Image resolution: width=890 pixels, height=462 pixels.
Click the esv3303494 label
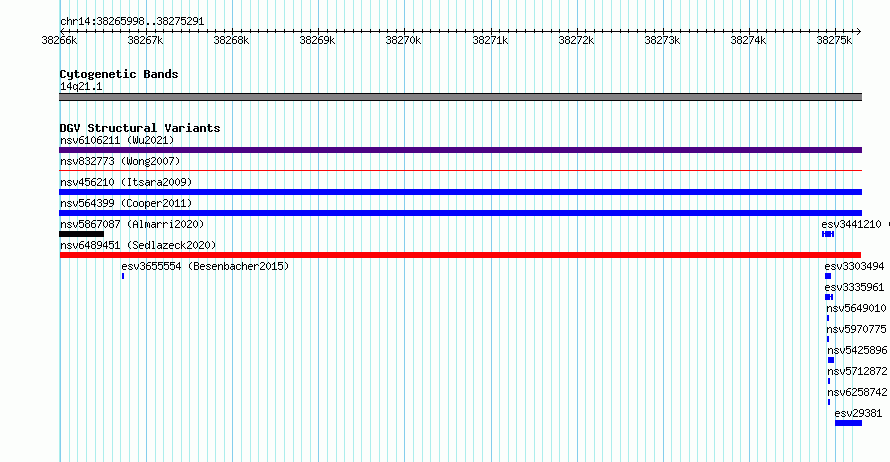[854, 266]
